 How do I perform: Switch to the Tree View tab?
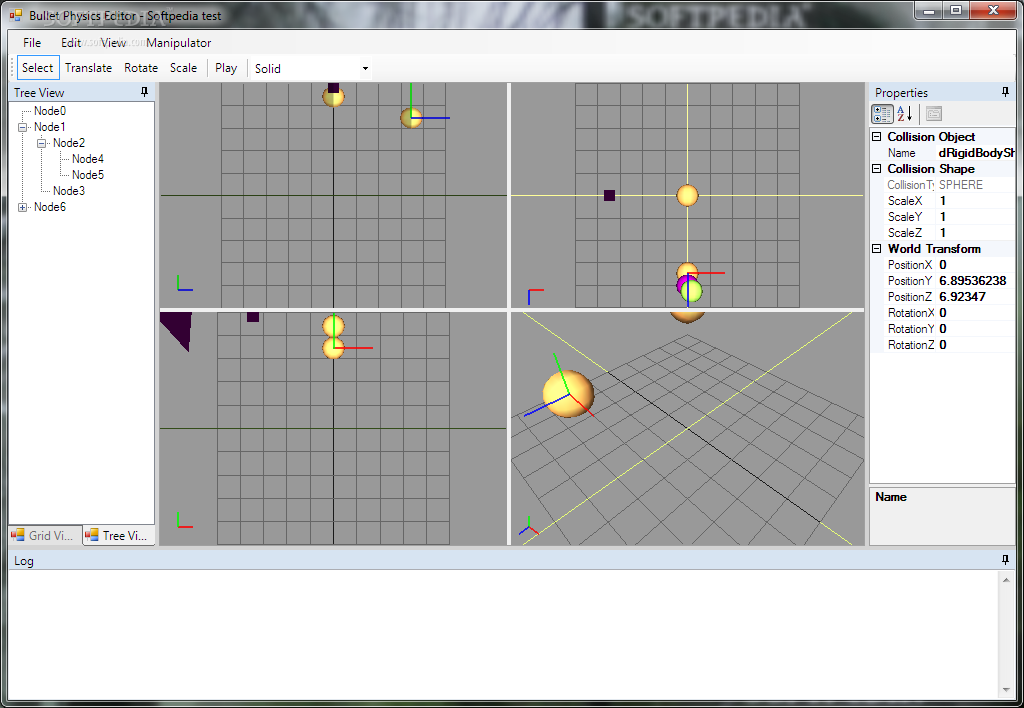point(119,536)
